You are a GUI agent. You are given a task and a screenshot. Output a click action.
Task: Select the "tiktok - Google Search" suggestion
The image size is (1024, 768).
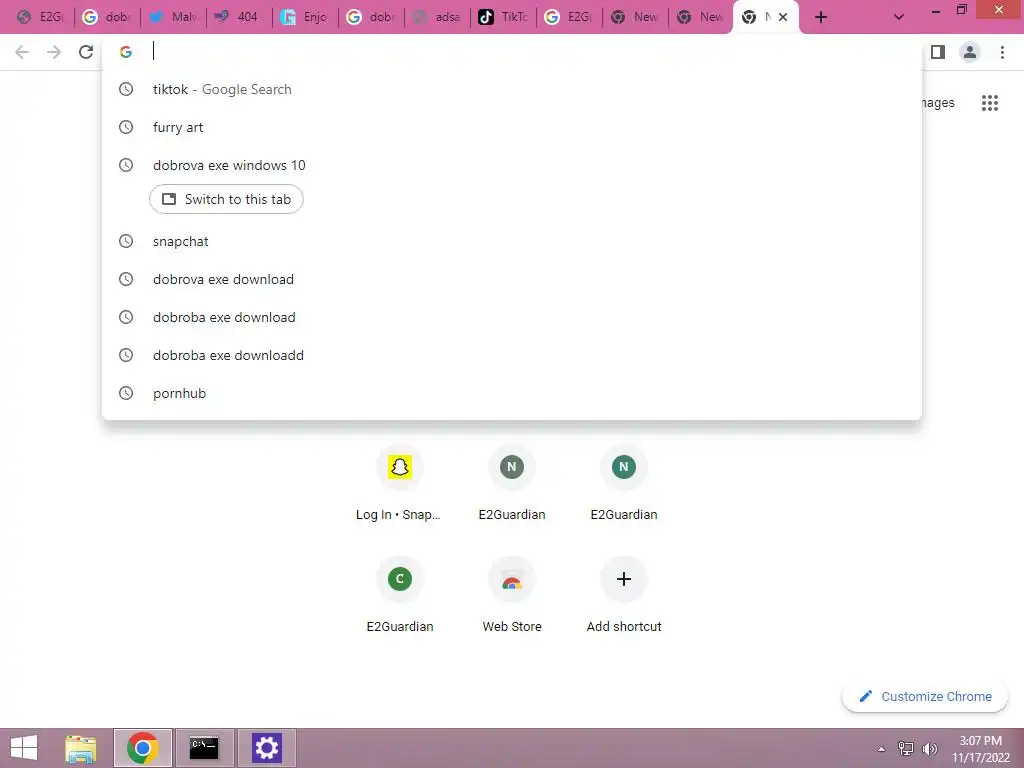[512, 89]
